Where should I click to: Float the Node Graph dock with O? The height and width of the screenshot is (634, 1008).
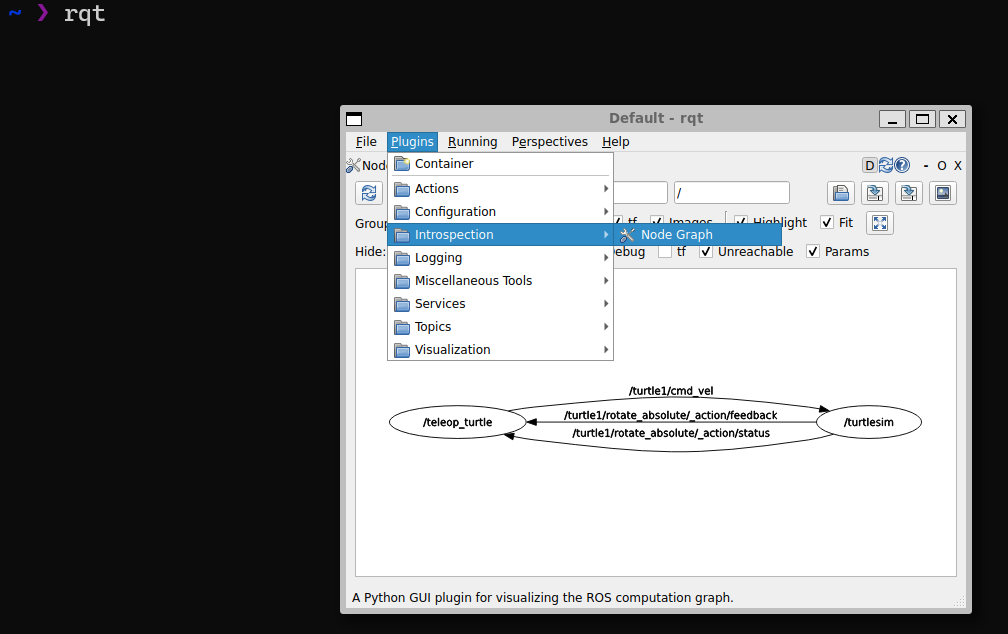tap(942, 166)
